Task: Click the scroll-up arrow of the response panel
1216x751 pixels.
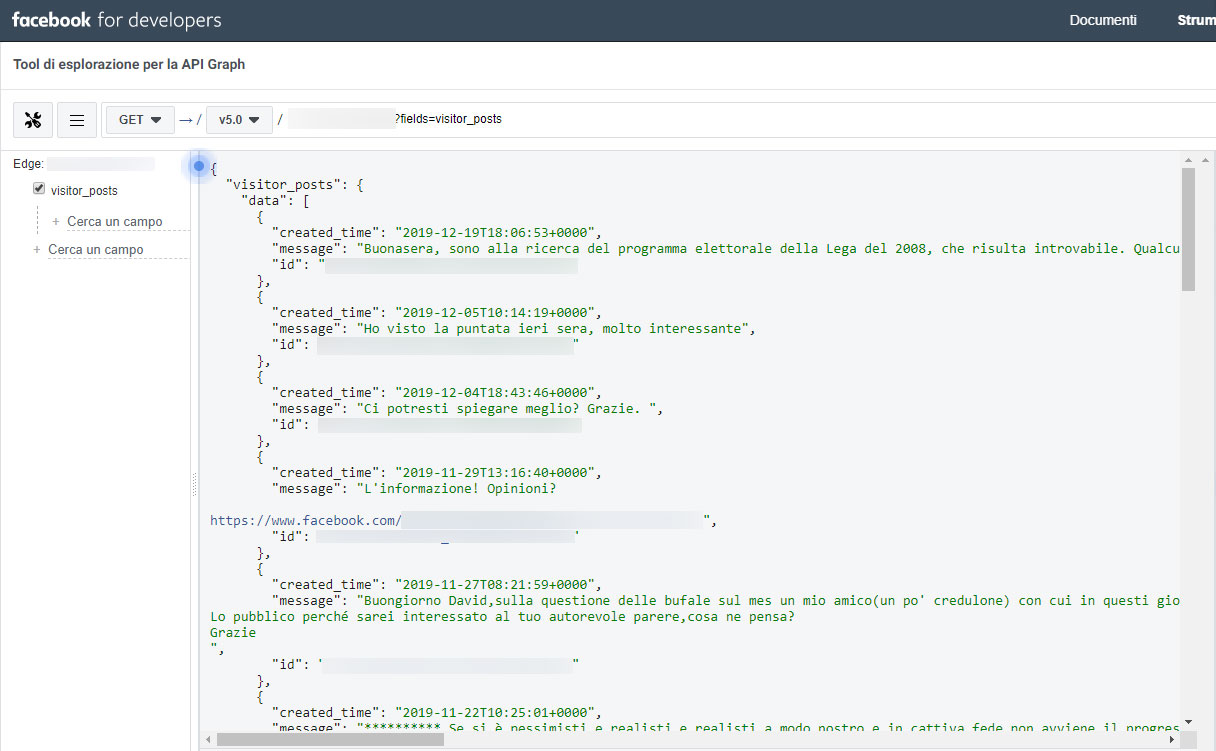Action: point(1188,160)
